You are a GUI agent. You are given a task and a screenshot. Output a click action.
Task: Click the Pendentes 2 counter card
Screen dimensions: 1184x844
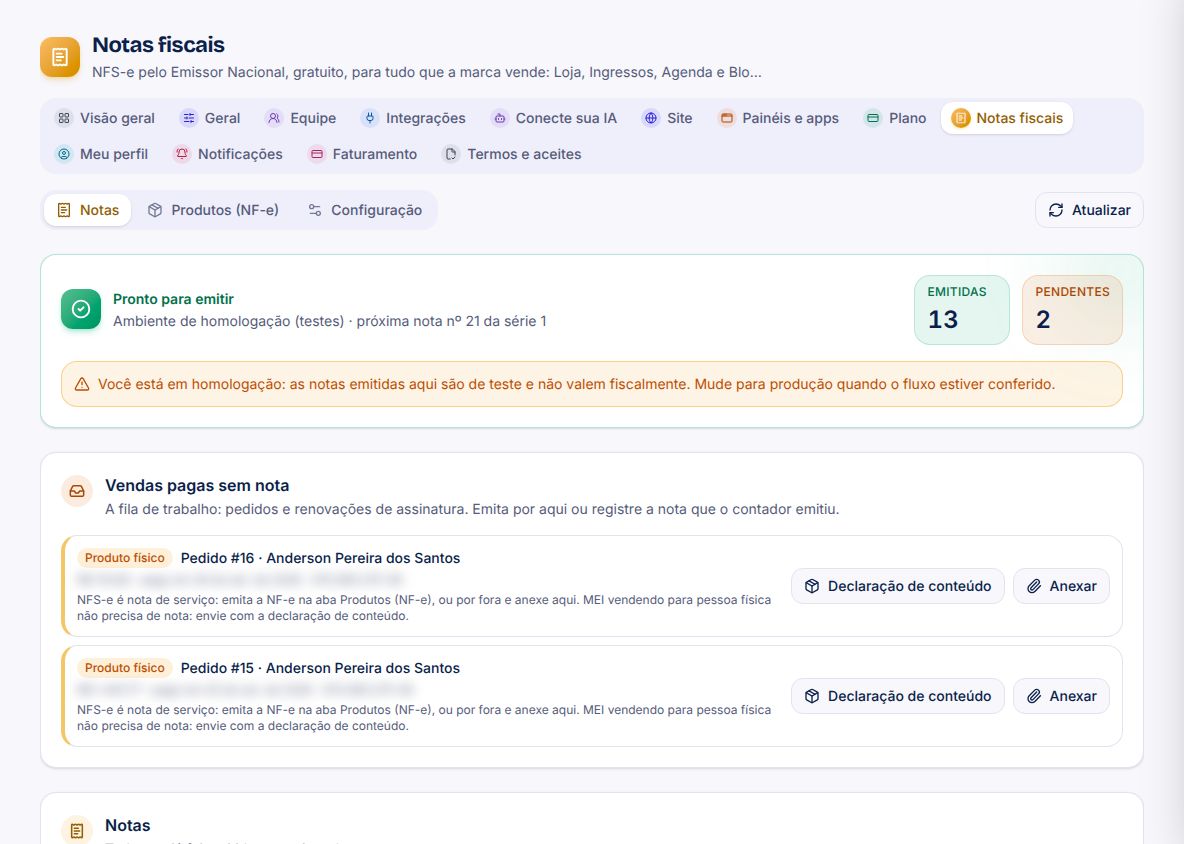(x=1071, y=310)
